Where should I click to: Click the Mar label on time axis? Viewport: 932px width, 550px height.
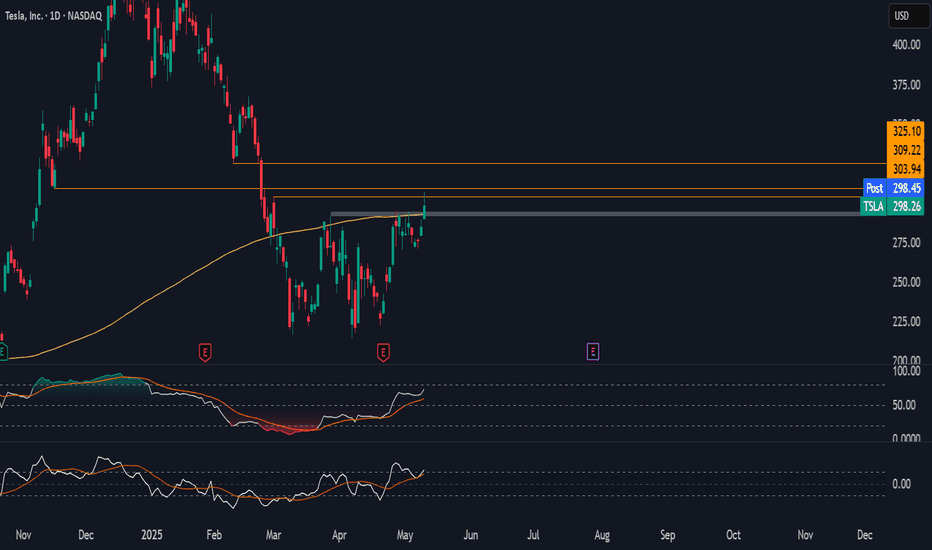click(x=273, y=535)
